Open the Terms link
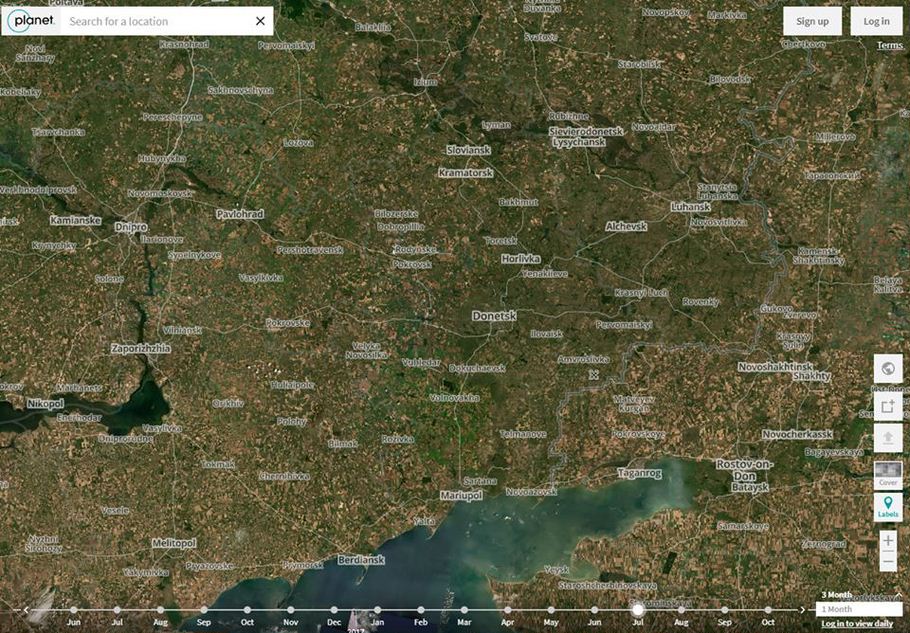 pyautogui.click(x=889, y=45)
